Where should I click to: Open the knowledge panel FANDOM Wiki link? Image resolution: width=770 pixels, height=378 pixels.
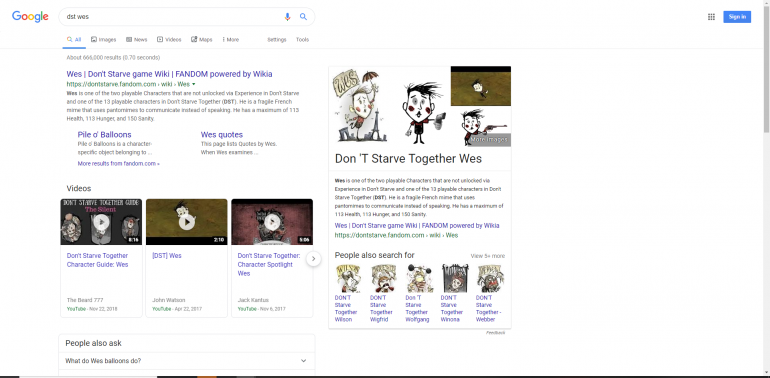coord(417,226)
